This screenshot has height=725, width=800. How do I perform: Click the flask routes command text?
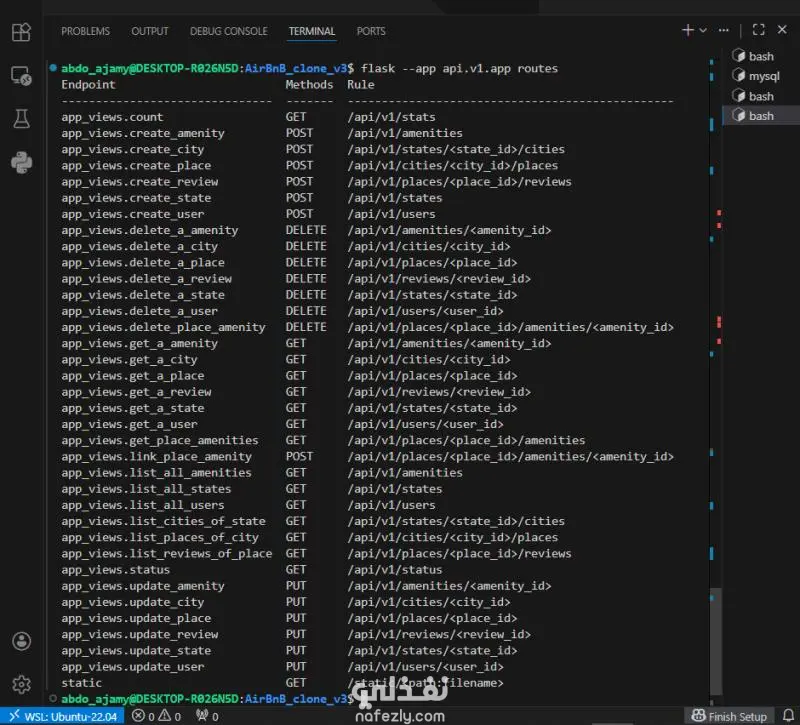[x=459, y=68]
